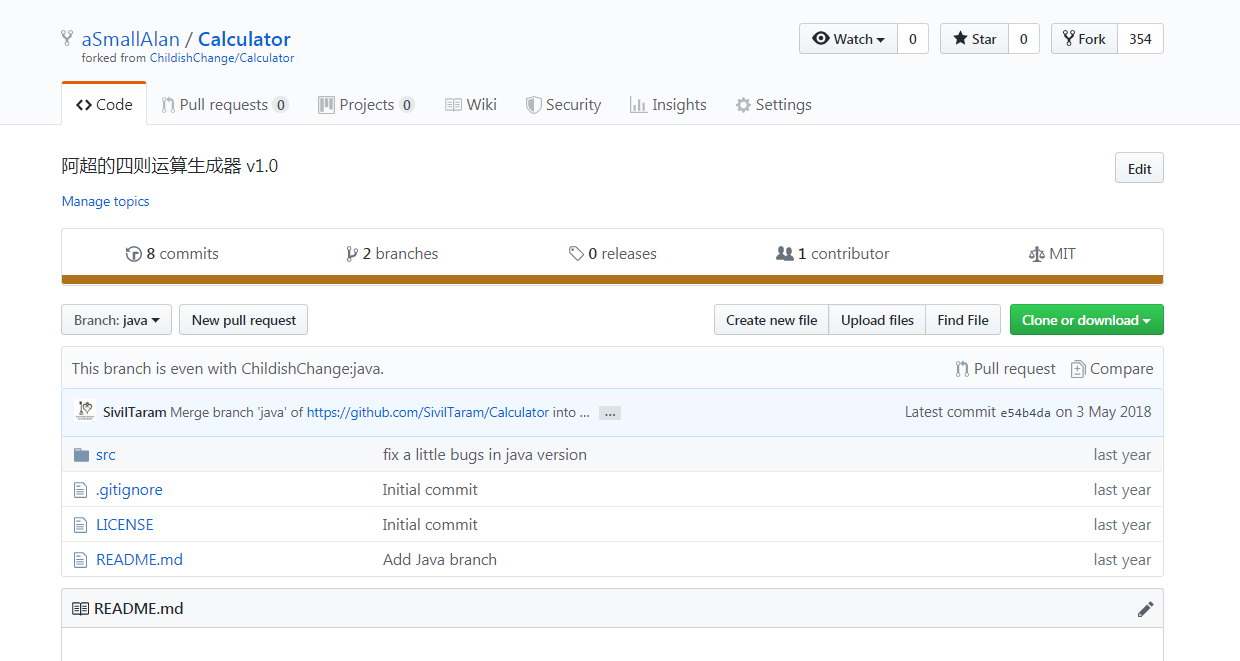Click the contributors people icon
The height and width of the screenshot is (661, 1240).
[x=785, y=254]
